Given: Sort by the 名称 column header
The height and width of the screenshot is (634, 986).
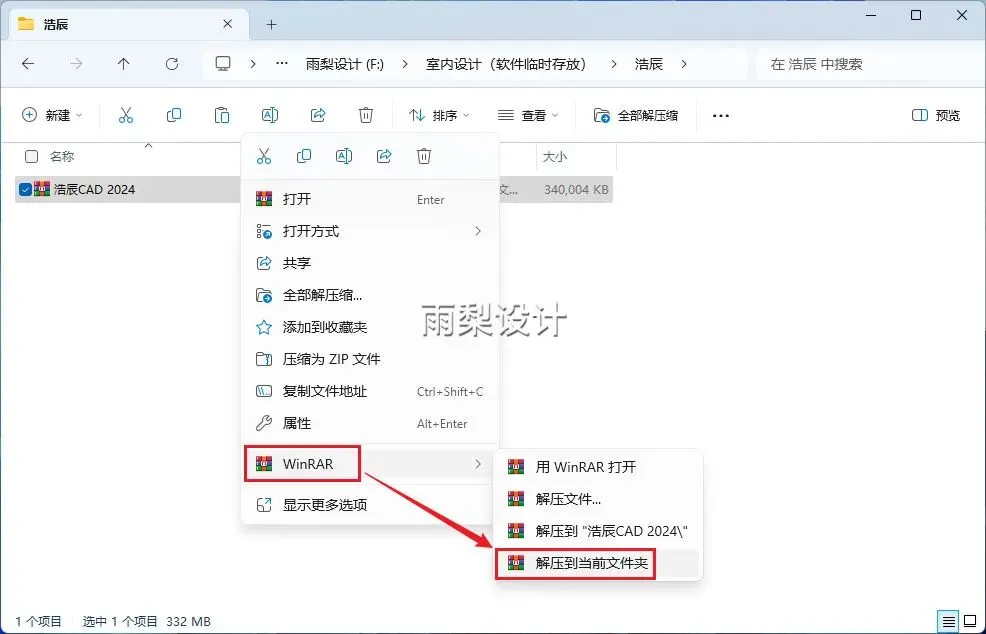Looking at the screenshot, I should click(62, 157).
